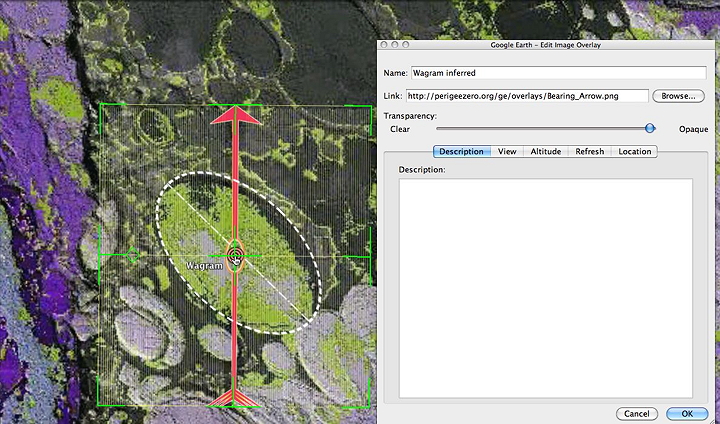720x424 pixels.
Task: Cancel the image overlay edit
Action: point(636,413)
